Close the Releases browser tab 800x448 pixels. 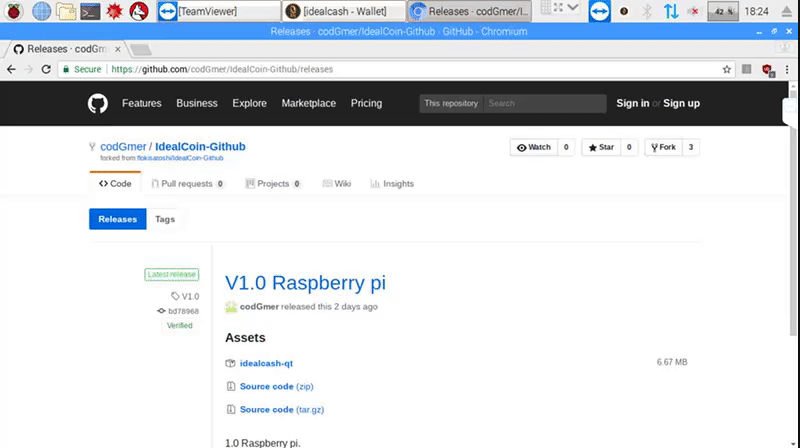(x=118, y=49)
